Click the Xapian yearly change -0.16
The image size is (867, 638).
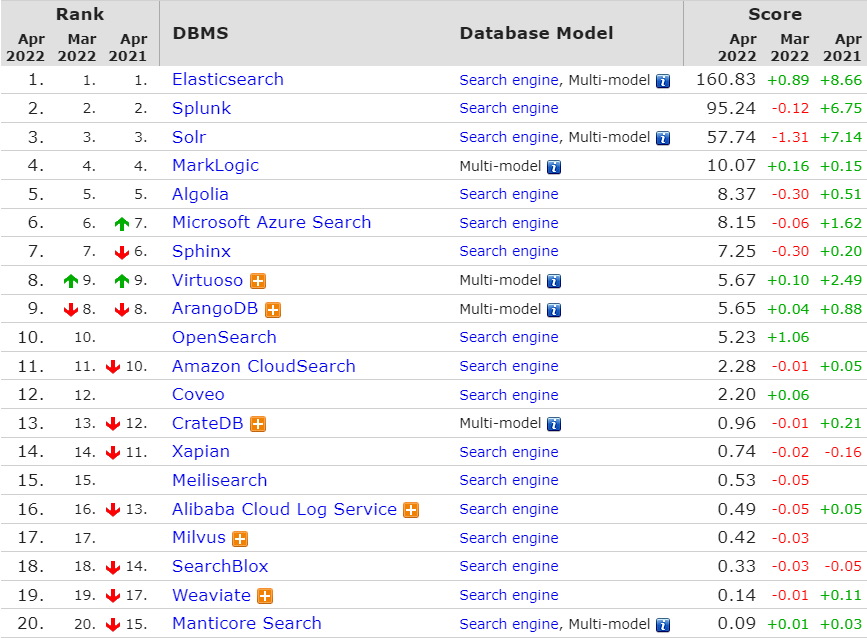tap(843, 452)
